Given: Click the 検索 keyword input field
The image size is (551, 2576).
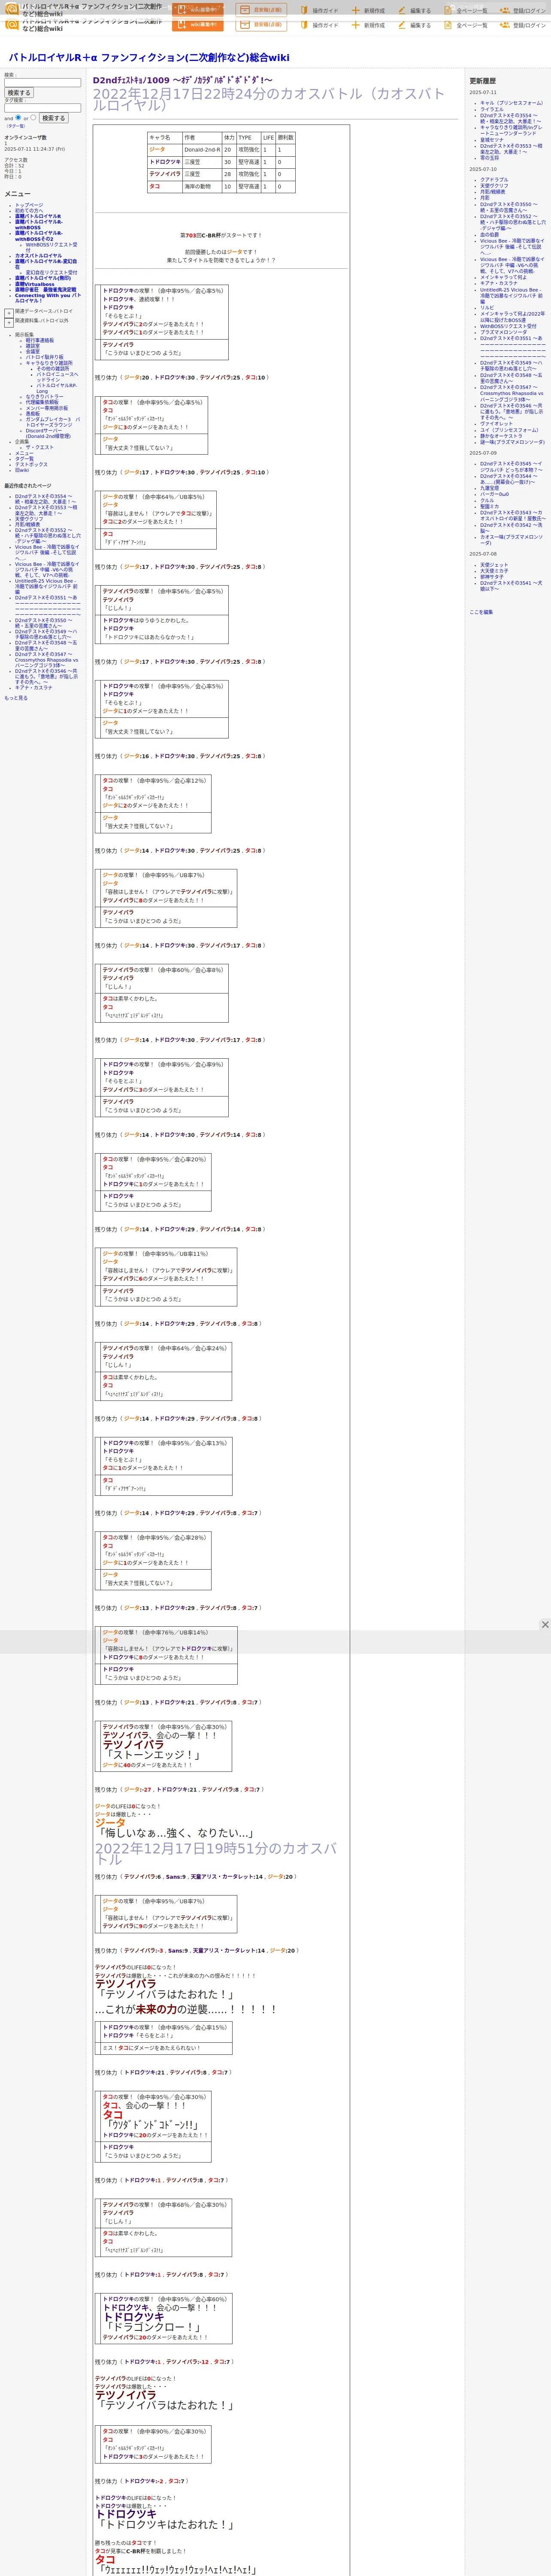Looking at the screenshot, I should (42, 83).
